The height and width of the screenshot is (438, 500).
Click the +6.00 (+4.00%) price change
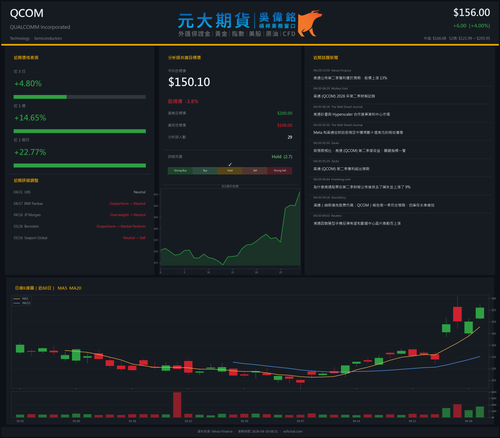point(471,26)
